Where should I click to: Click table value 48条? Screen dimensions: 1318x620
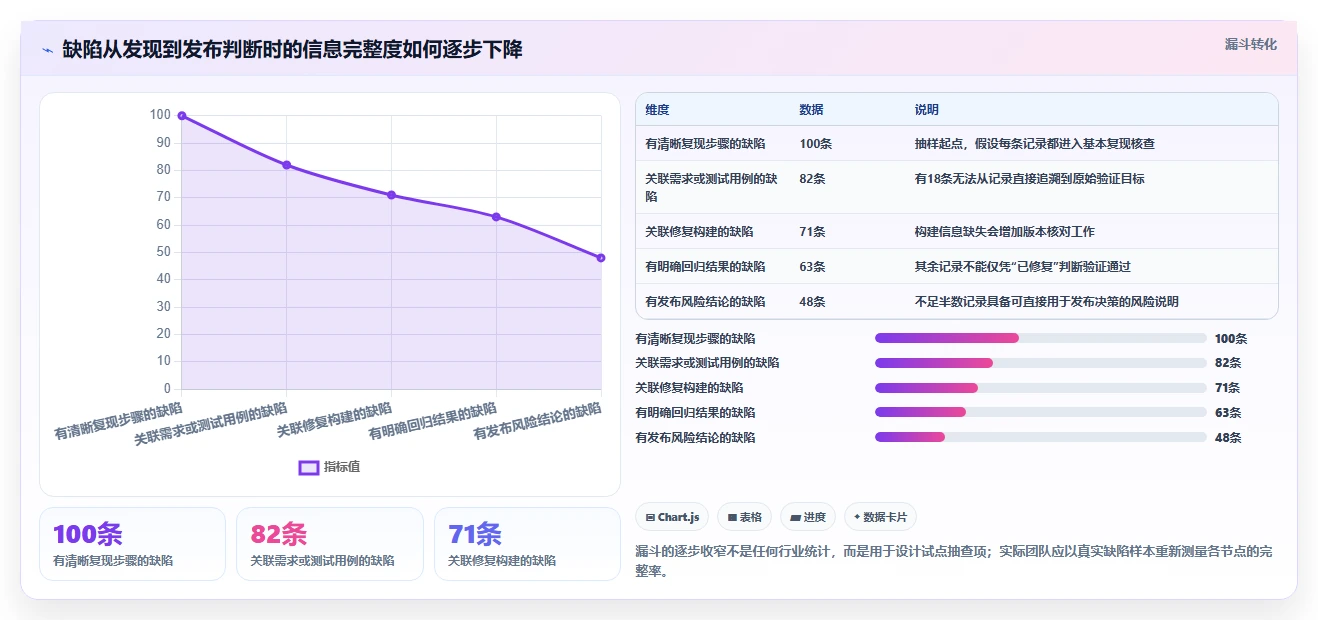[x=812, y=302]
